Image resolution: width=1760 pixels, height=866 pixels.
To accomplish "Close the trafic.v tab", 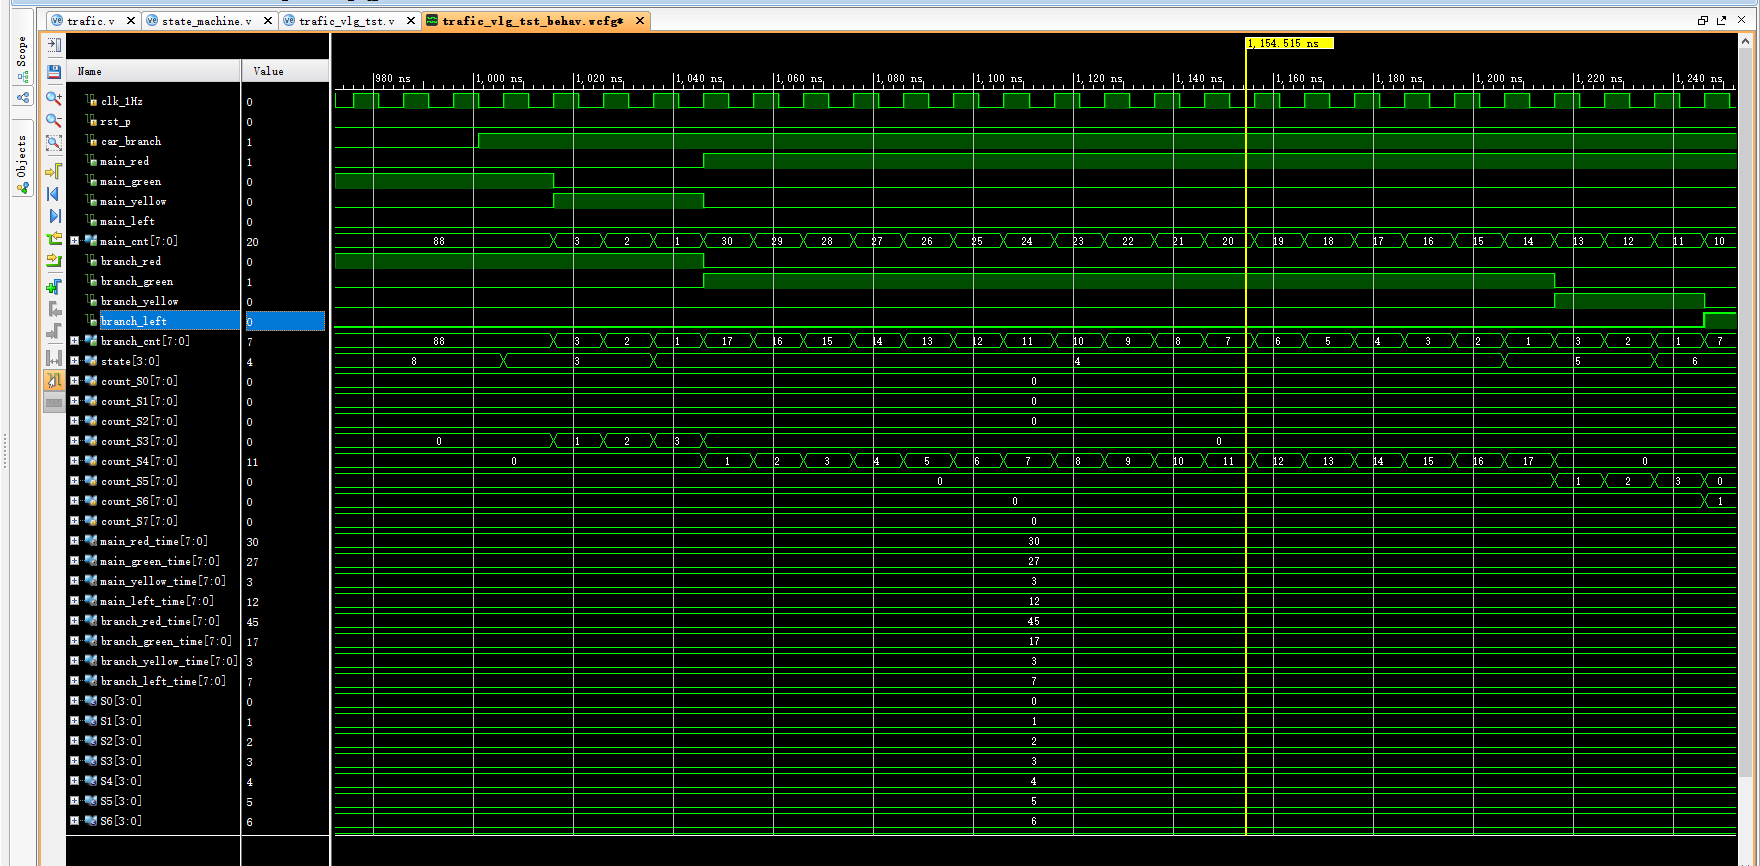I will coord(131,21).
